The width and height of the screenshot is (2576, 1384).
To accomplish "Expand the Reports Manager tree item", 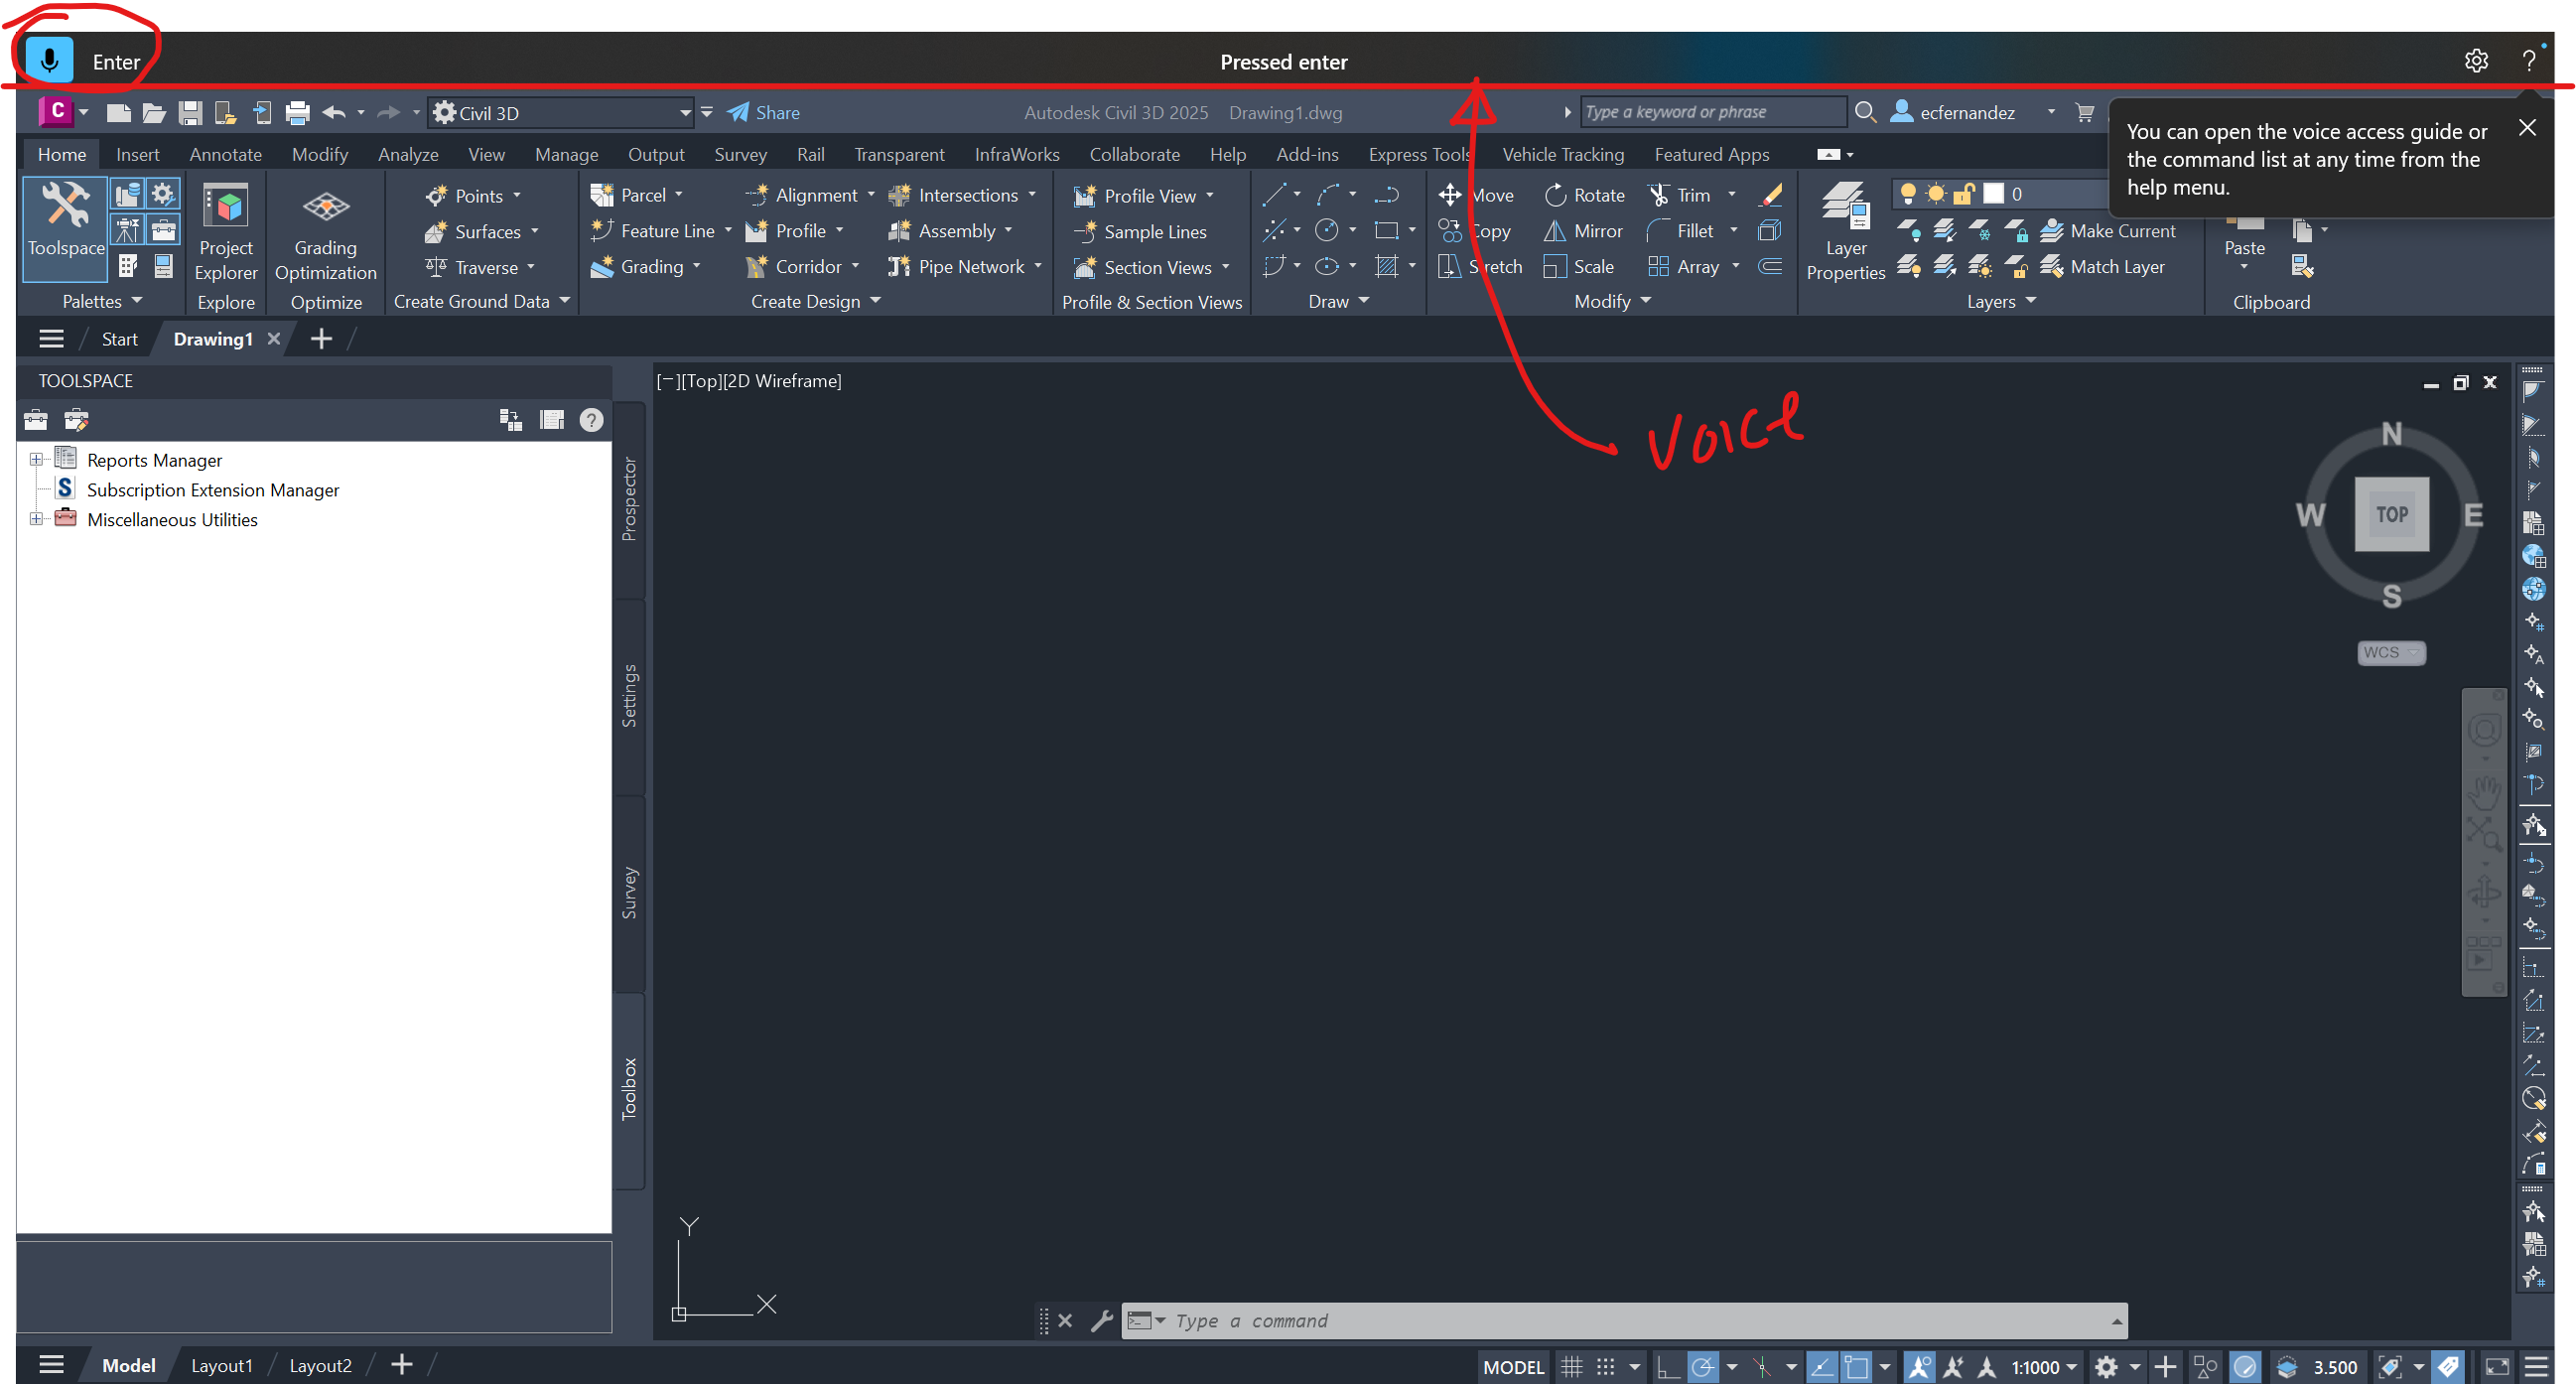I will (x=37, y=458).
